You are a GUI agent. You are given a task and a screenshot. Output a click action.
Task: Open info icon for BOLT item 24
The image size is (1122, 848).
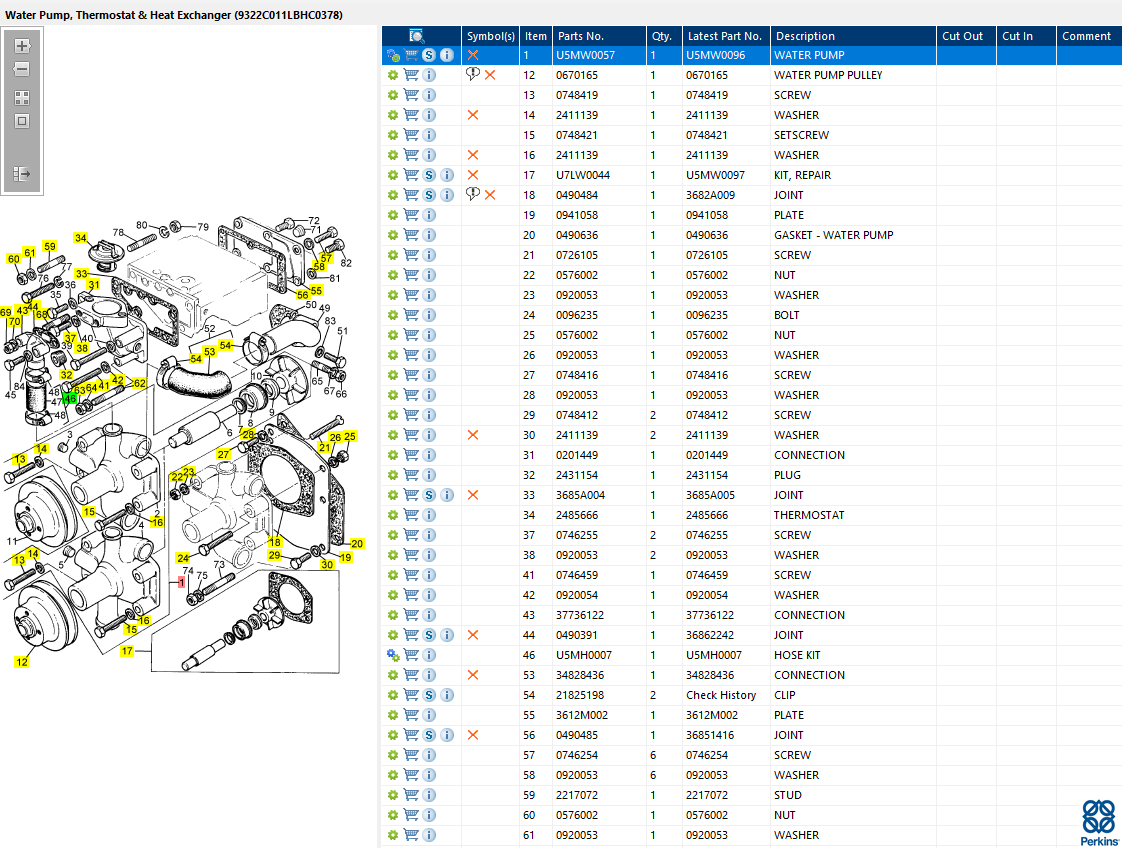click(x=429, y=316)
